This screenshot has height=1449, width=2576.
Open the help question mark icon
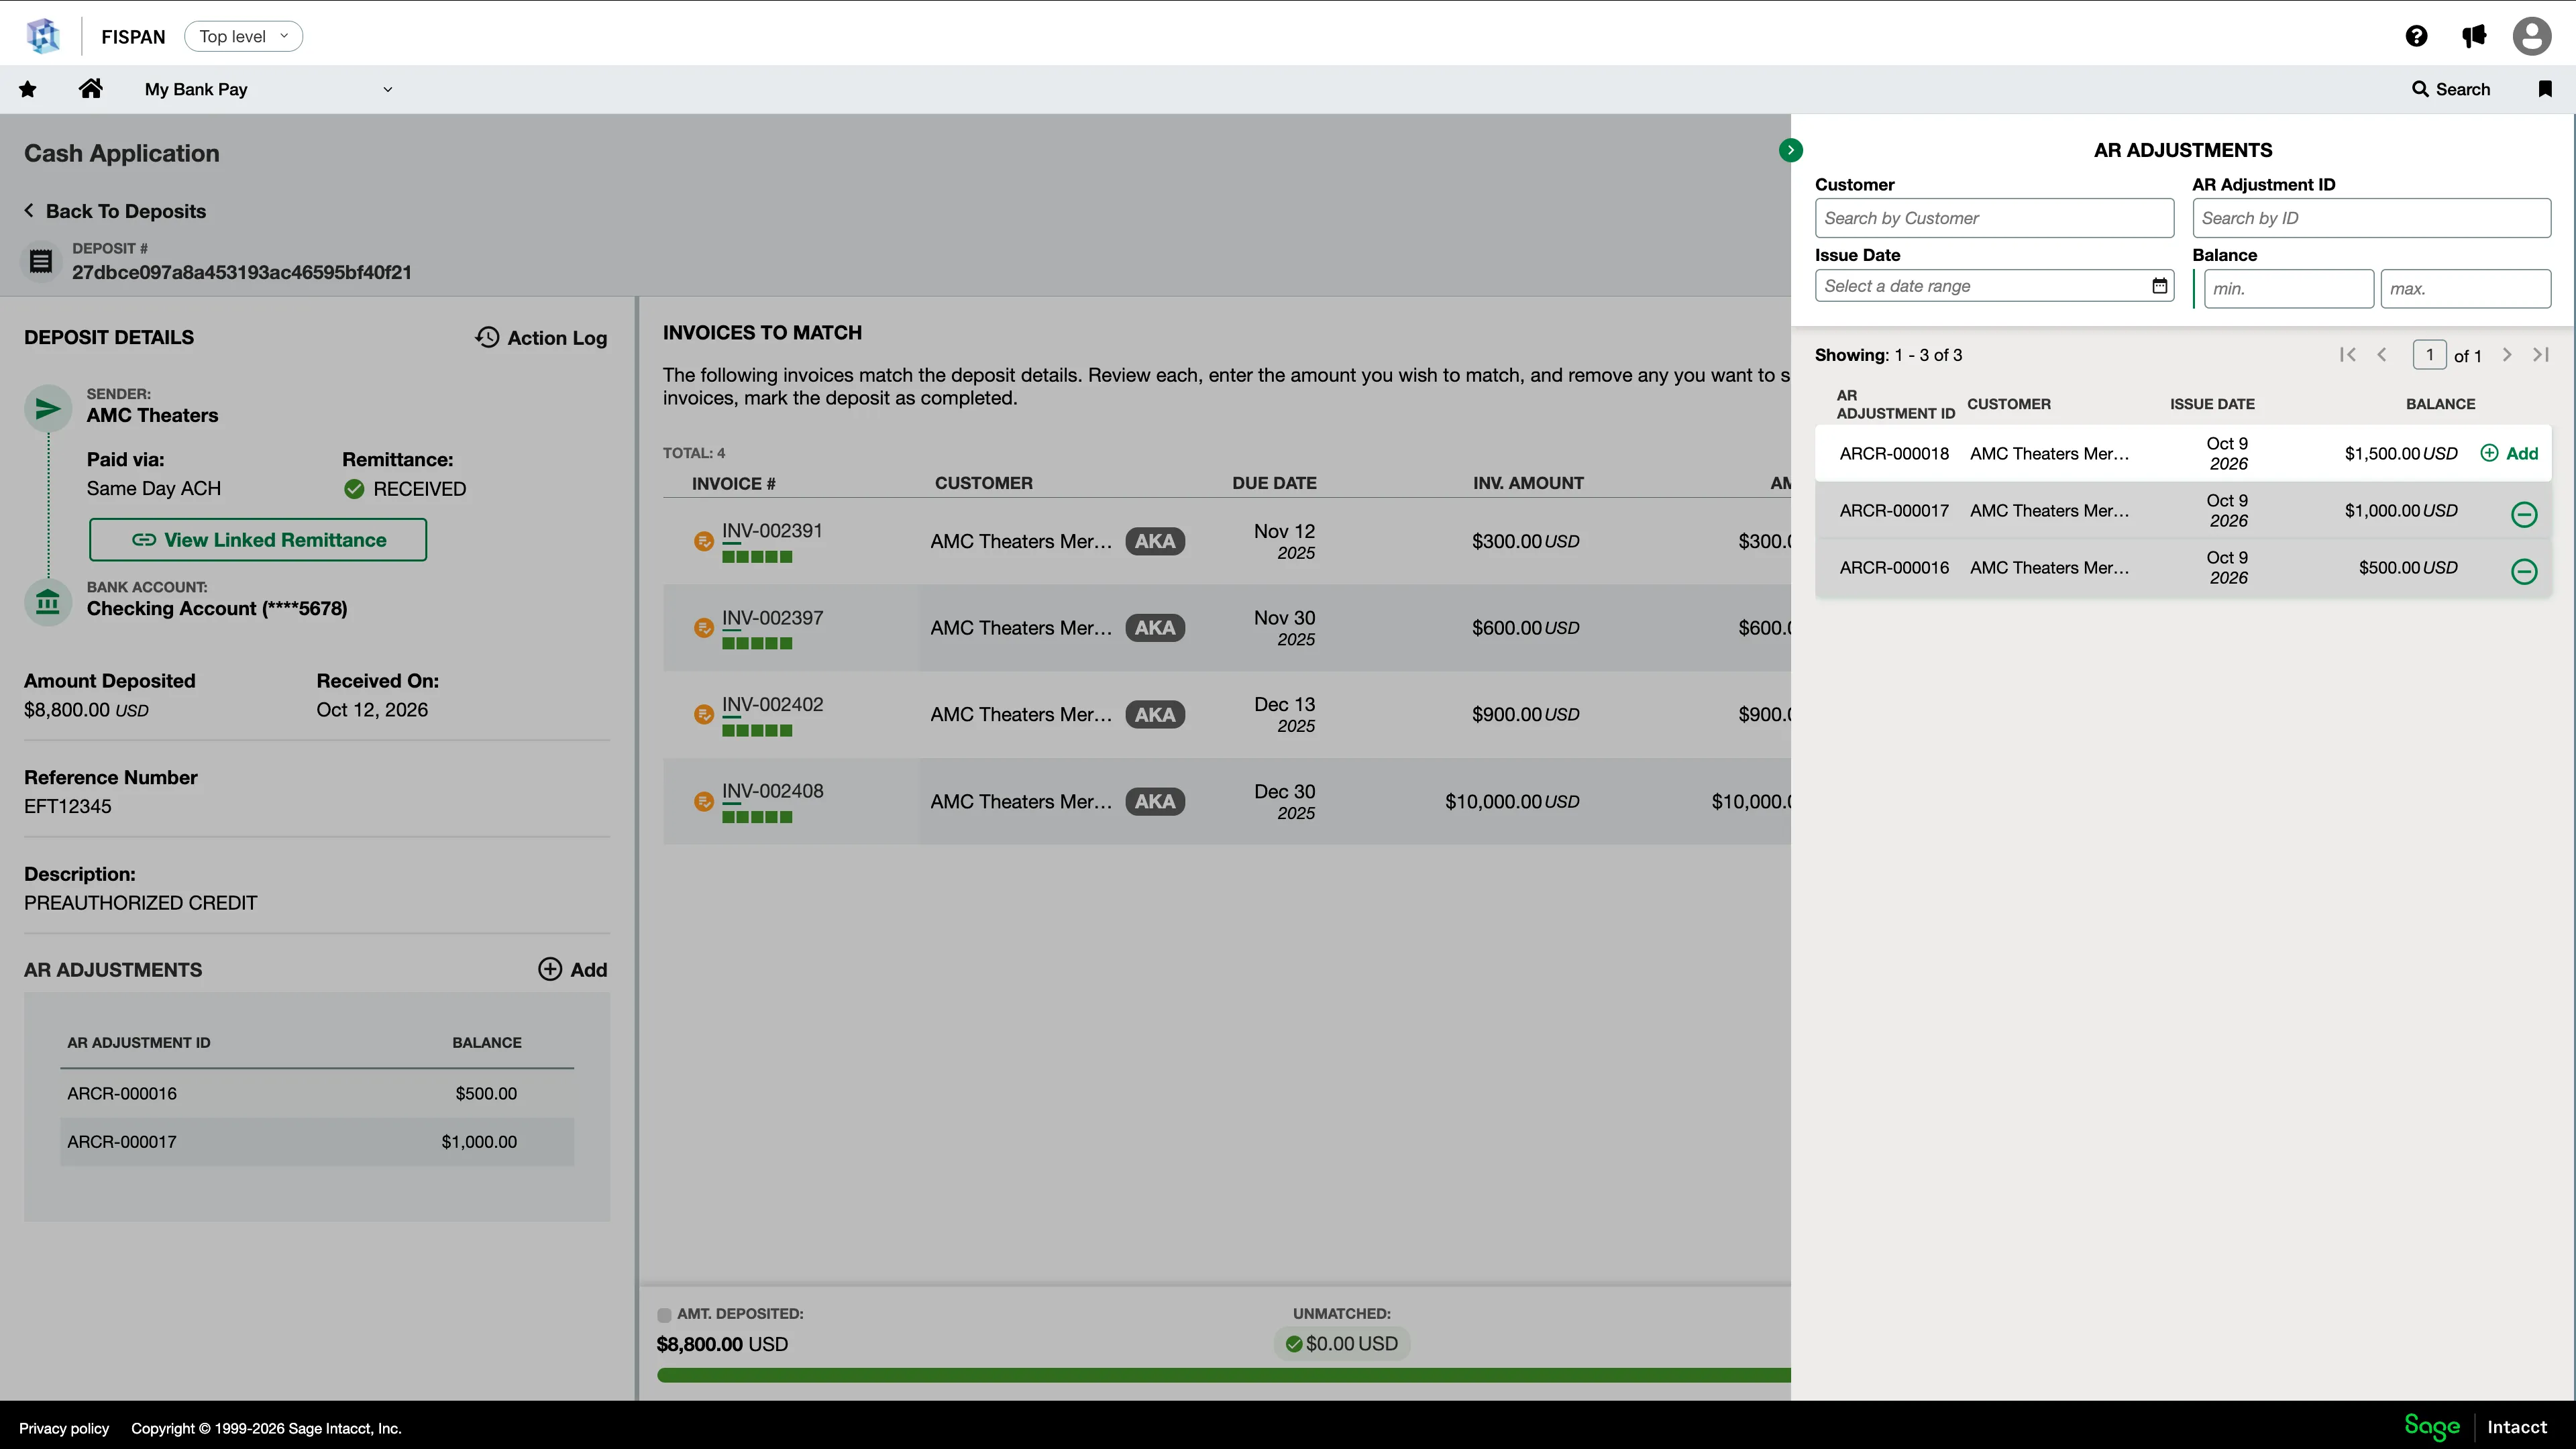(x=2416, y=36)
